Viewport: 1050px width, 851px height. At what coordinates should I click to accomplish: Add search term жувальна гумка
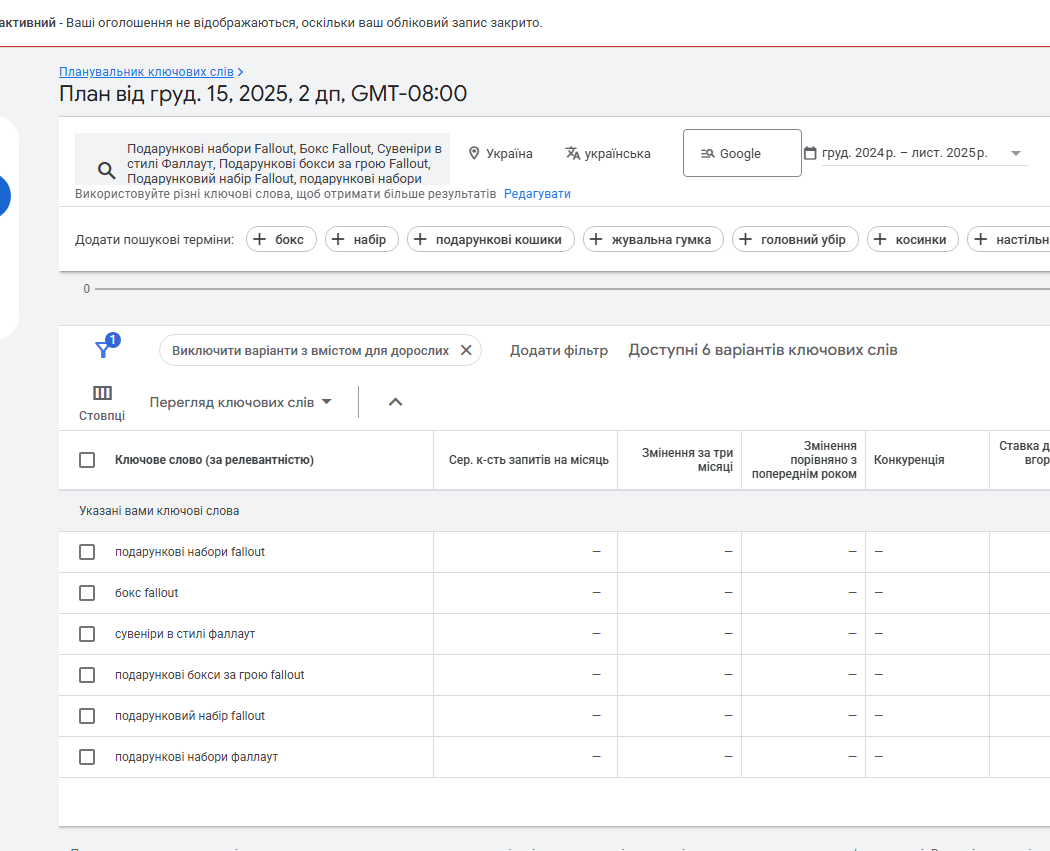tap(653, 239)
